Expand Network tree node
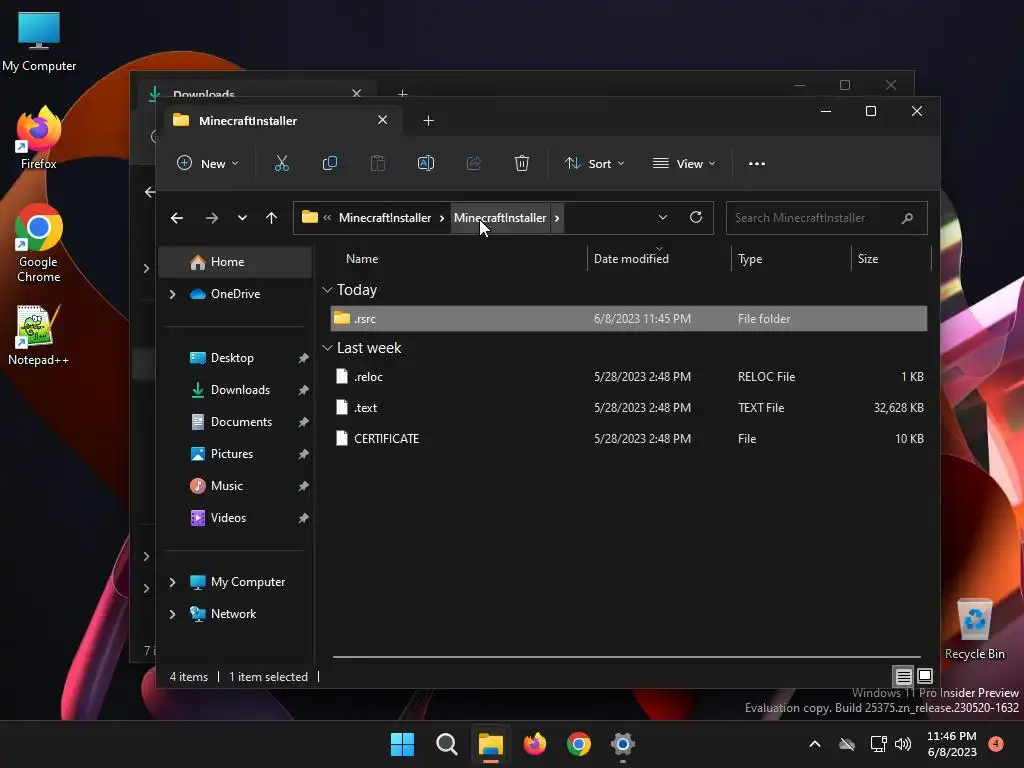The height and width of the screenshot is (768, 1024). coord(172,614)
